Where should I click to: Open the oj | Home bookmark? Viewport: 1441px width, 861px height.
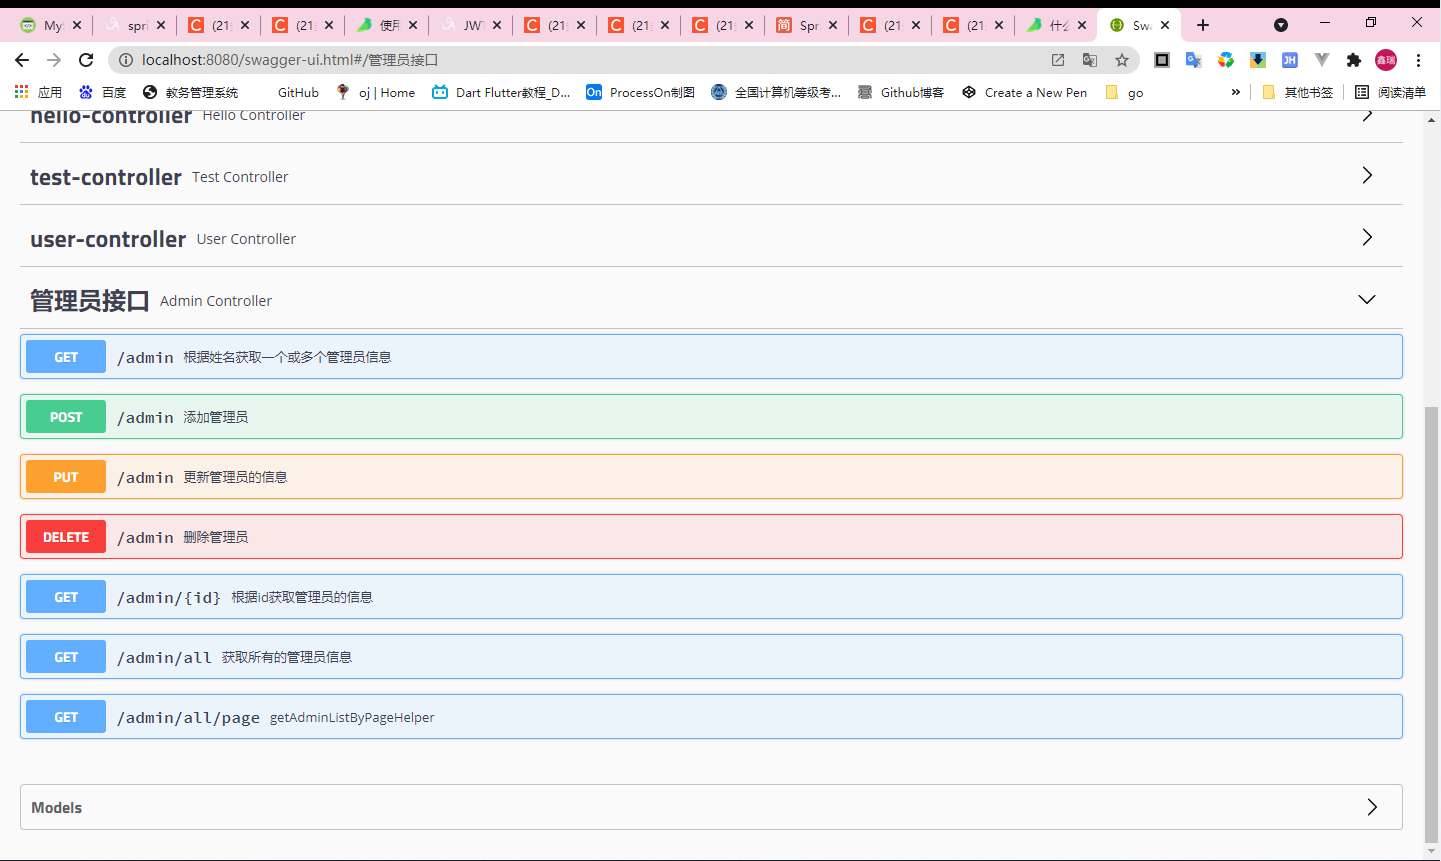tap(375, 92)
